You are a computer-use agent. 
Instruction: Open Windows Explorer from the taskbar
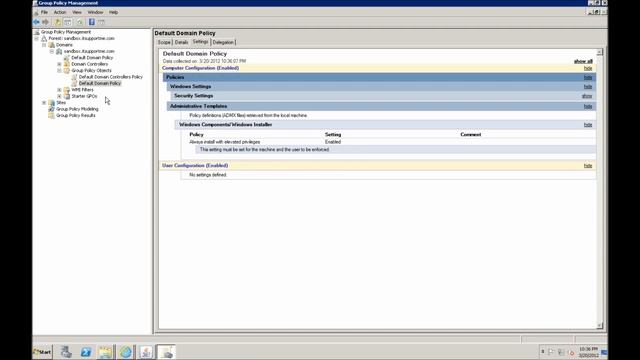click(106, 352)
